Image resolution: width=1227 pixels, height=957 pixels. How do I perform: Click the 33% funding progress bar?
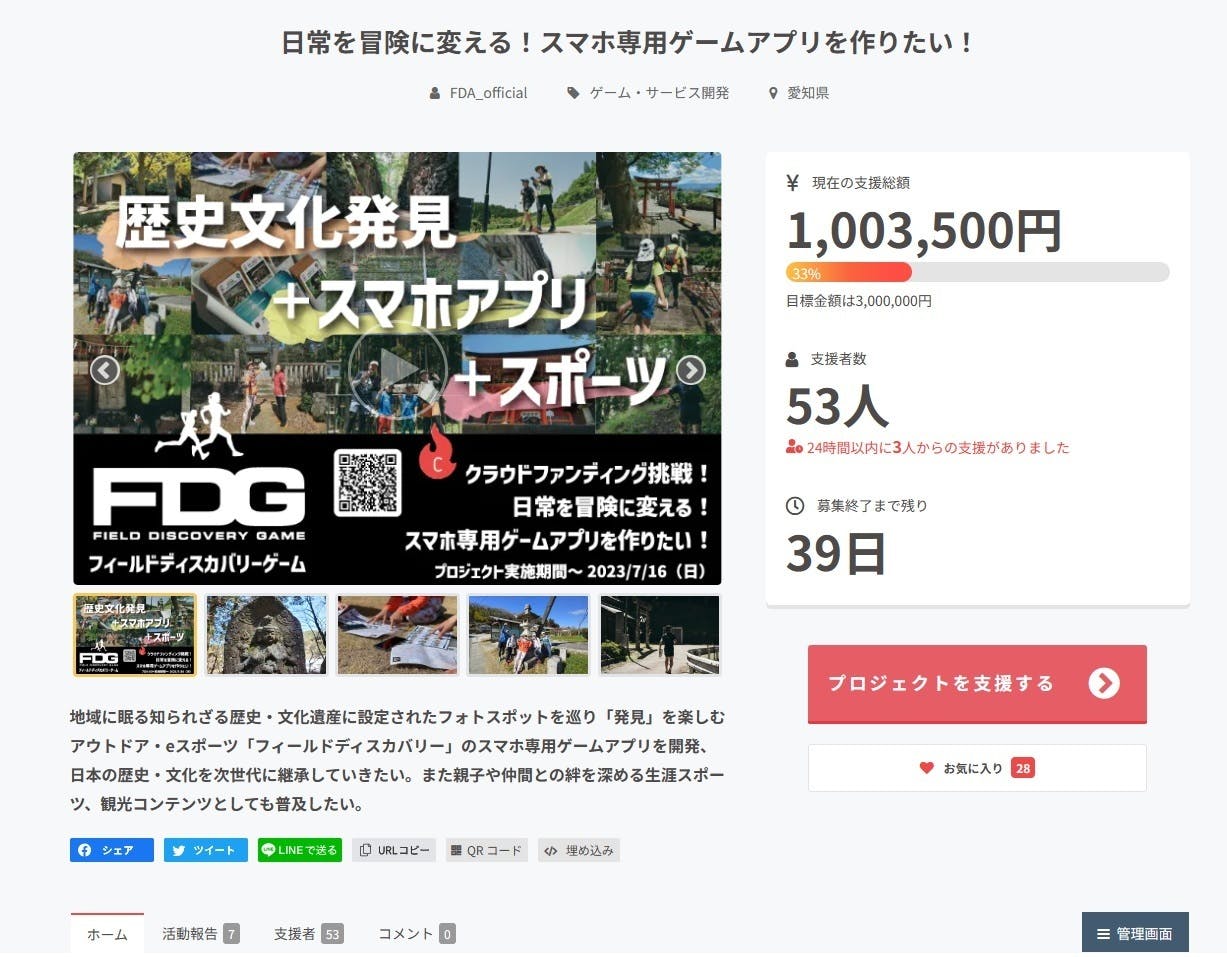[977, 272]
